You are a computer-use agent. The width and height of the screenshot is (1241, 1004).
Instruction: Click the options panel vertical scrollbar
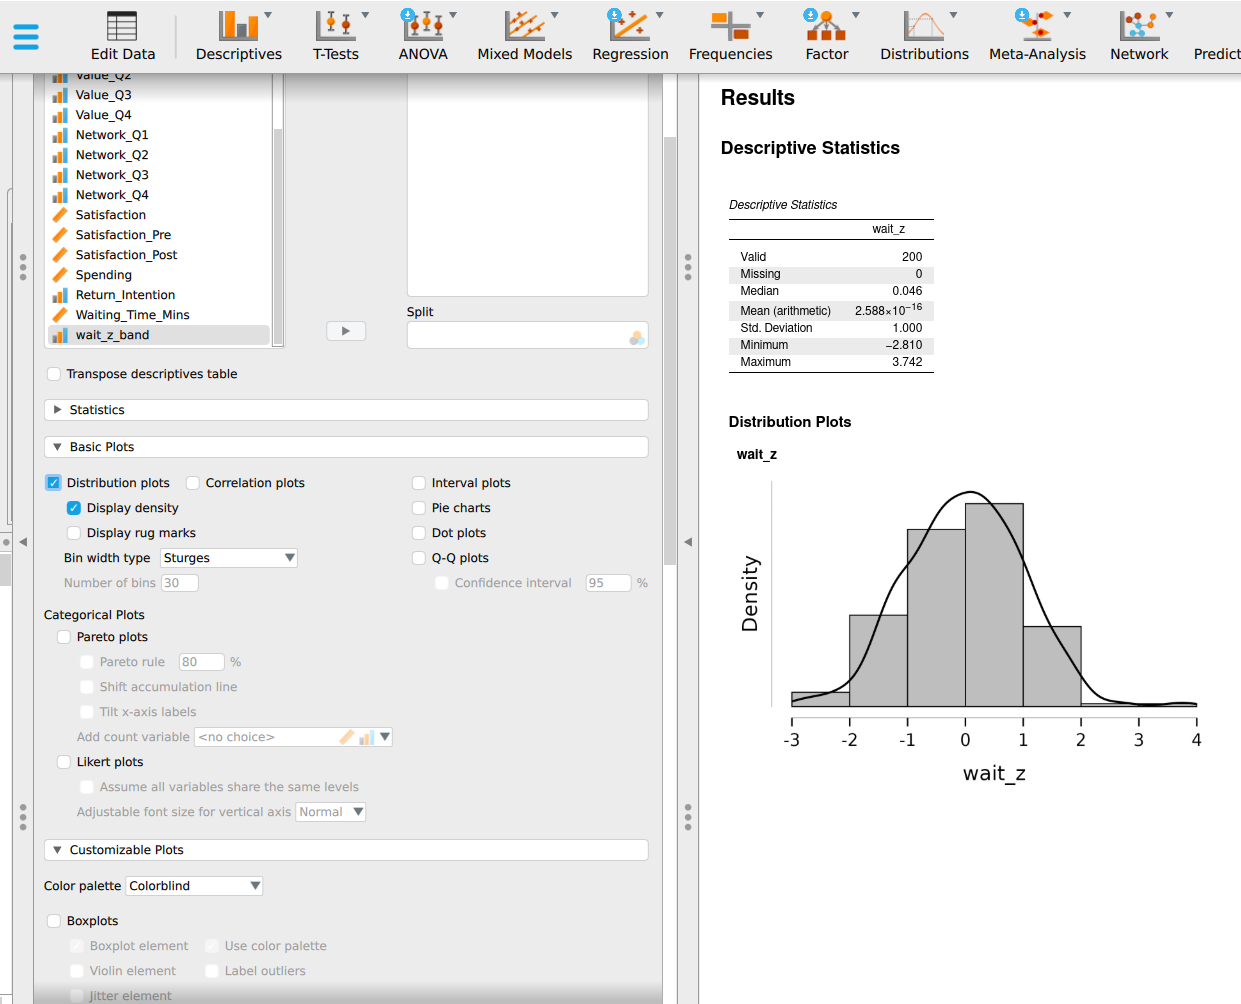[x=670, y=350]
